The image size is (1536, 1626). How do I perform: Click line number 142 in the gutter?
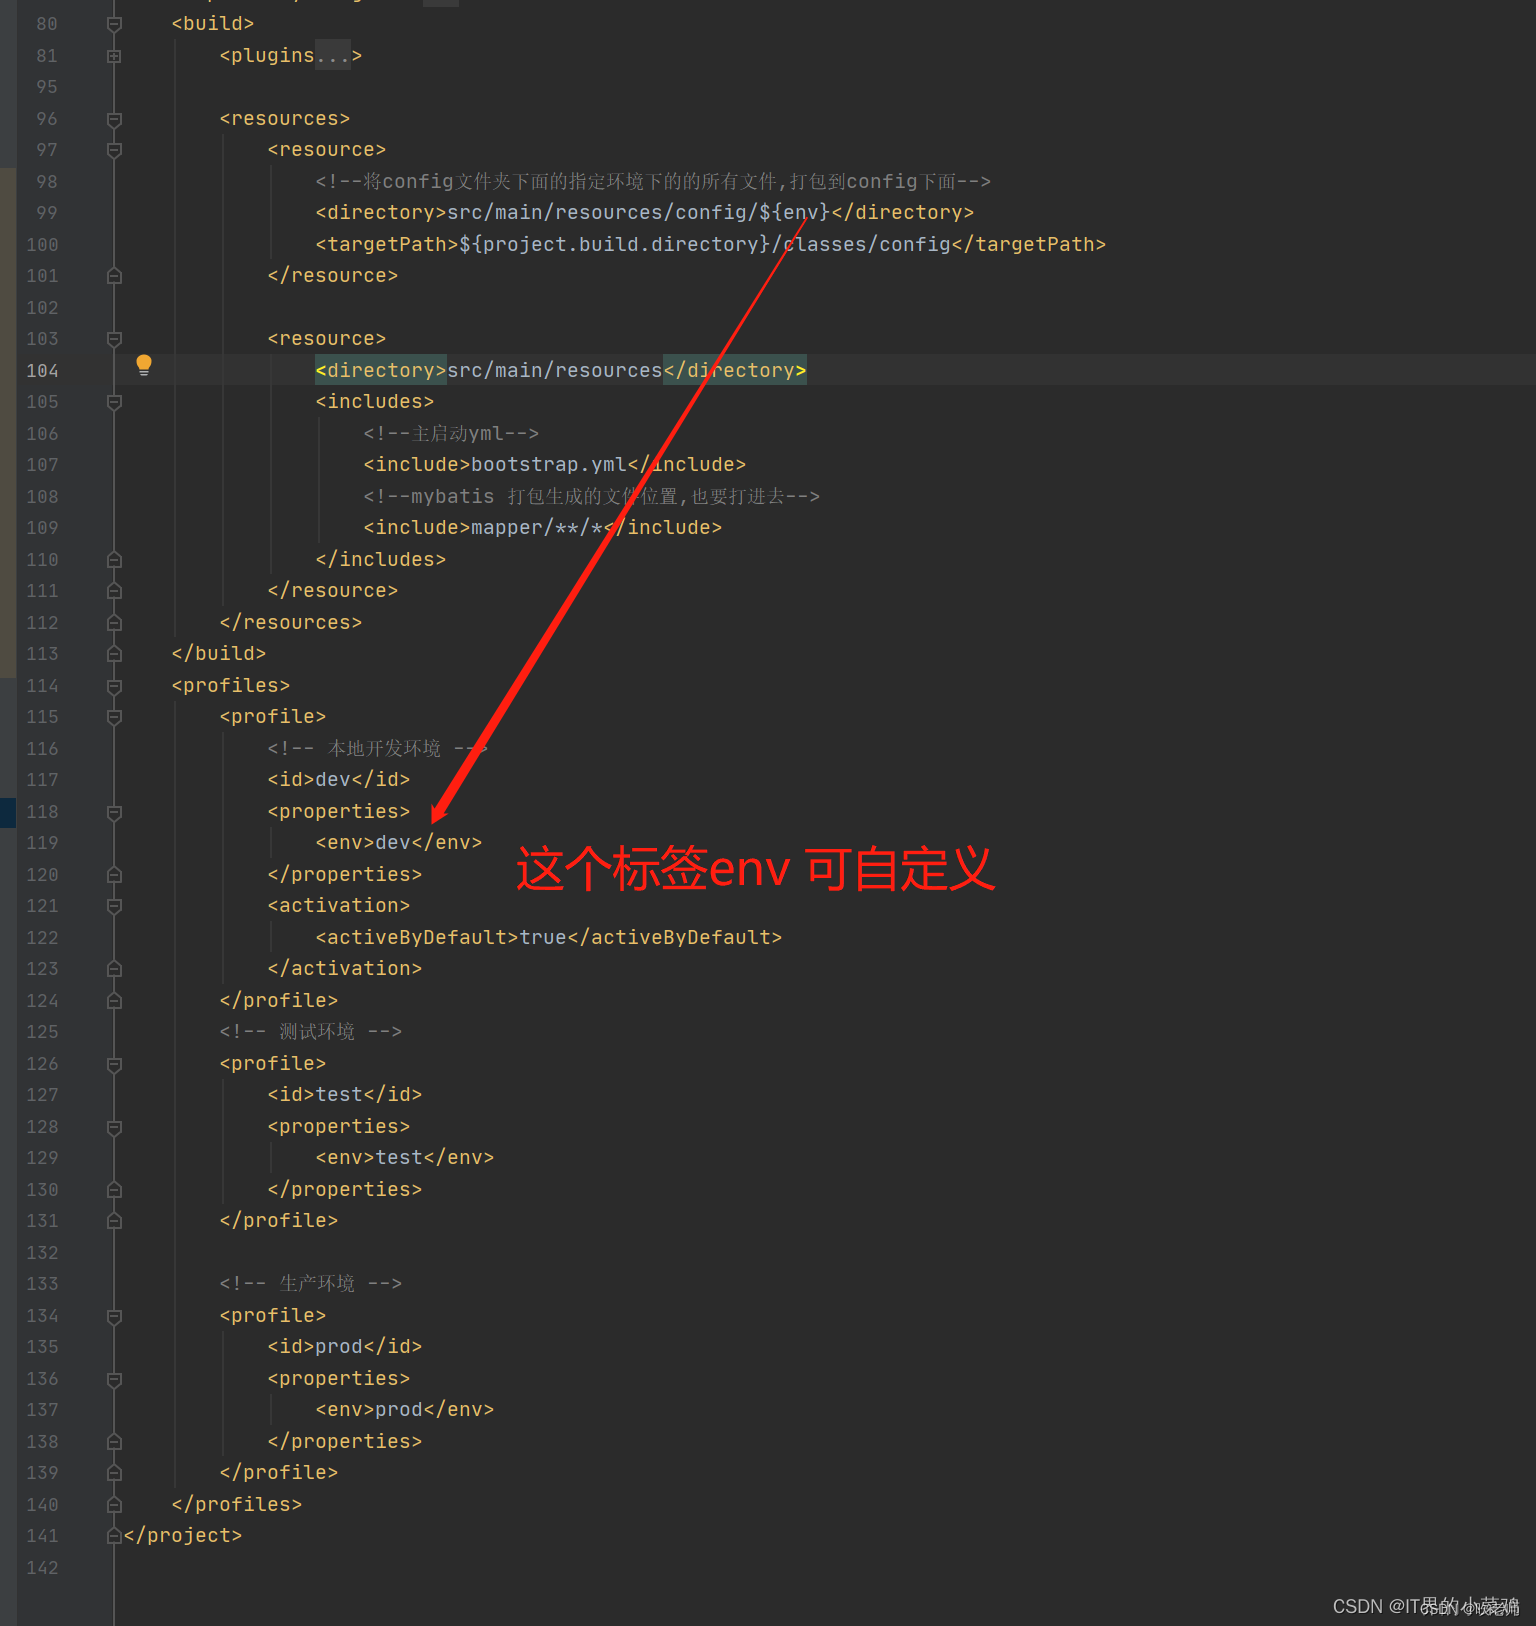coord(42,1568)
